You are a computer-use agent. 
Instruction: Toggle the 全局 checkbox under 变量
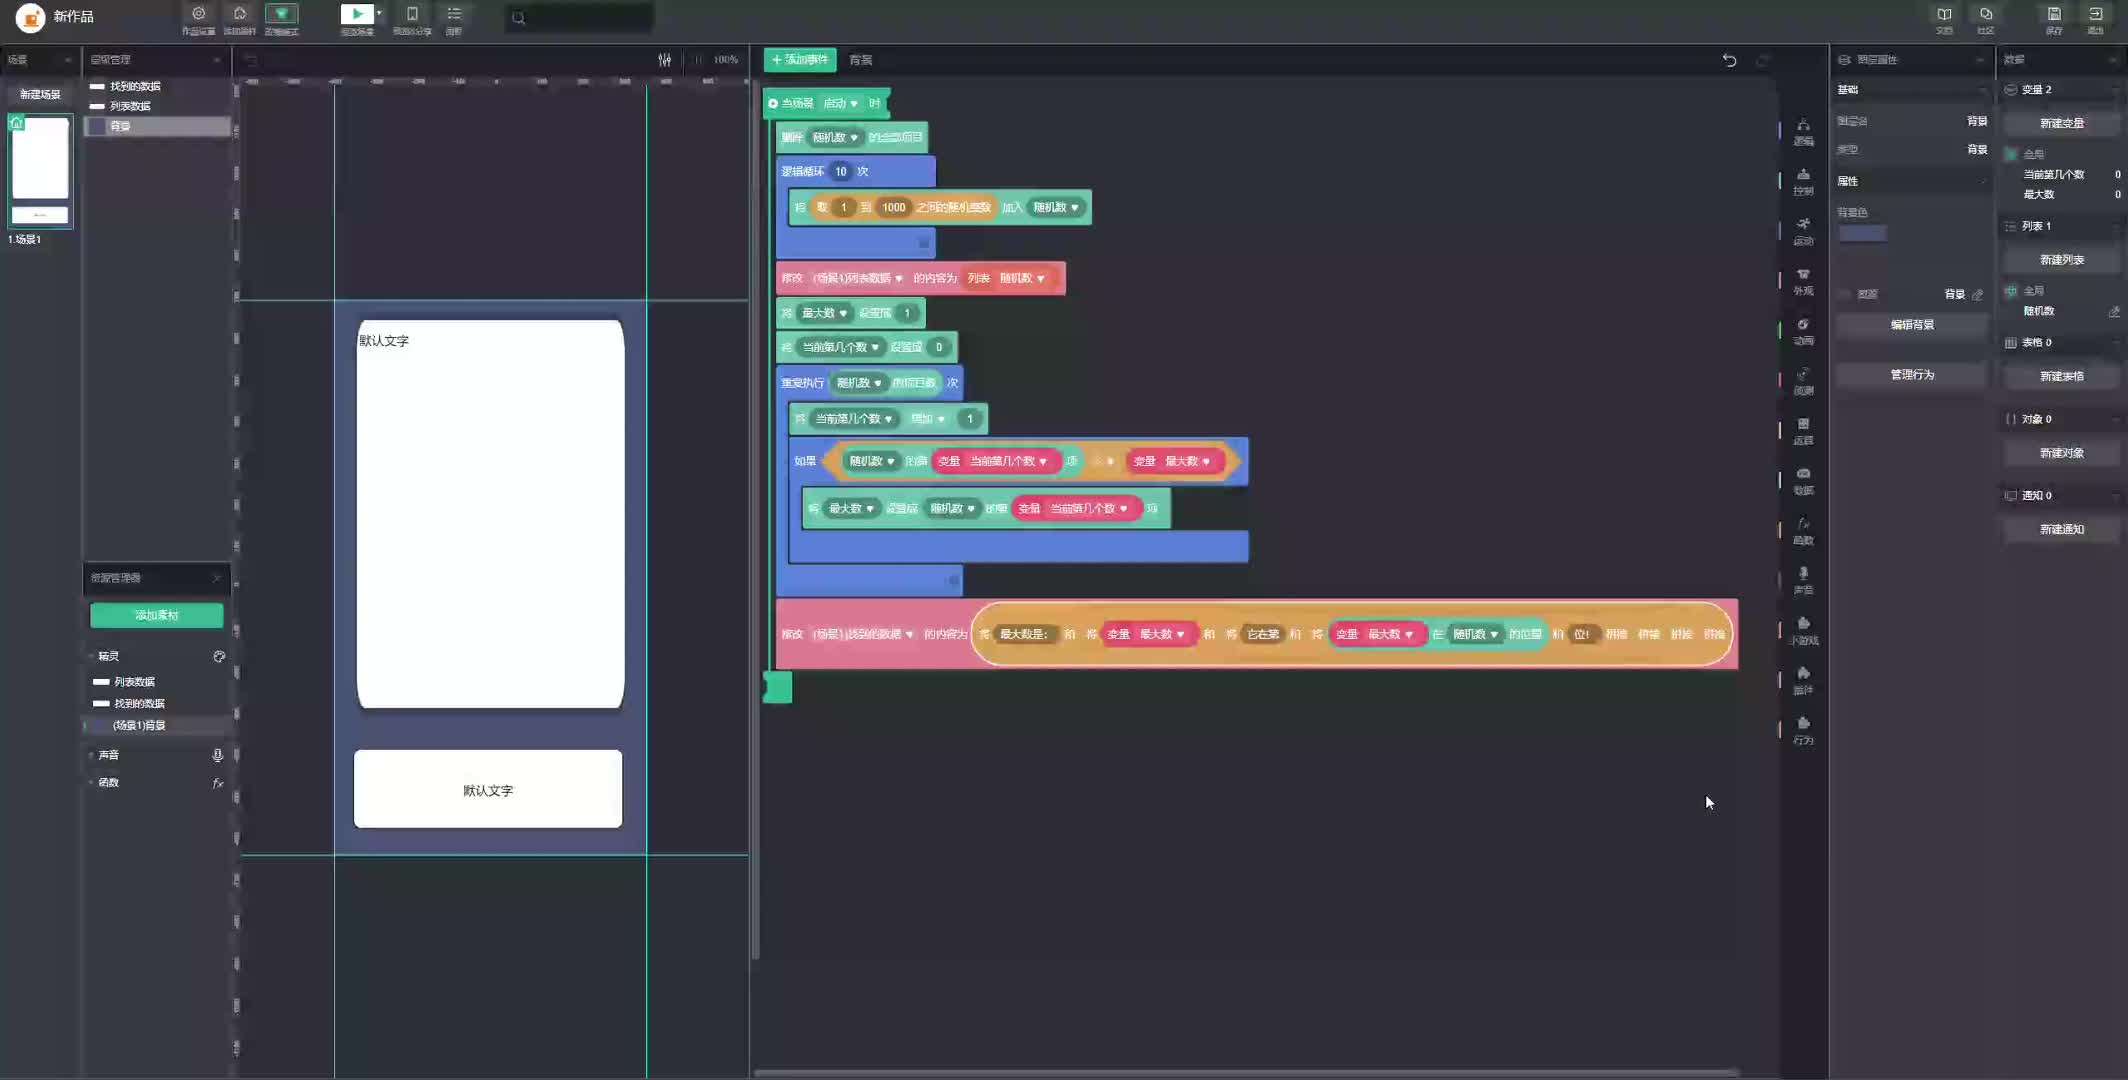pyautogui.click(x=2011, y=154)
